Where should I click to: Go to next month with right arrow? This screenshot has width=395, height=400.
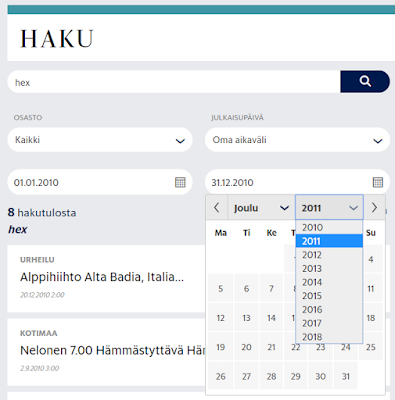click(374, 208)
